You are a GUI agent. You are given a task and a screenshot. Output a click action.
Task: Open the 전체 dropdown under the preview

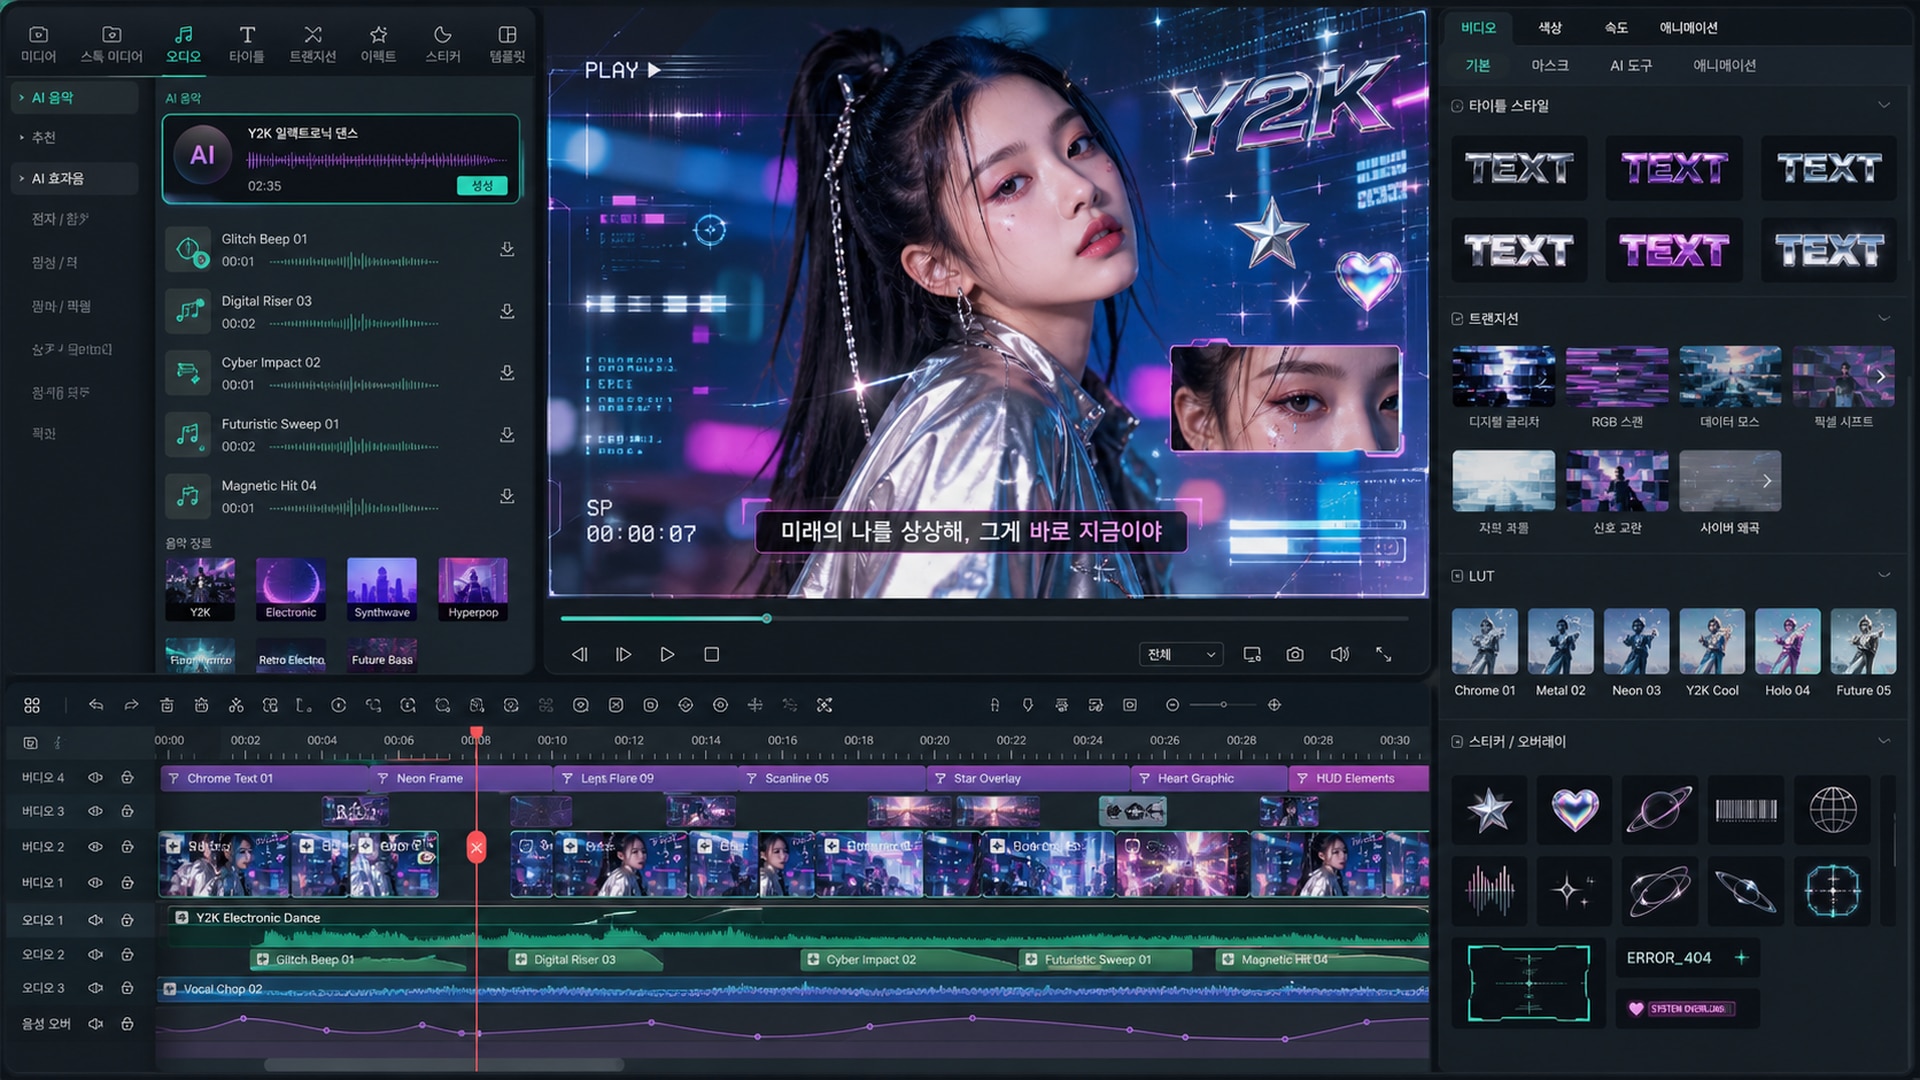pyautogui.click(x=1181, y=654)
